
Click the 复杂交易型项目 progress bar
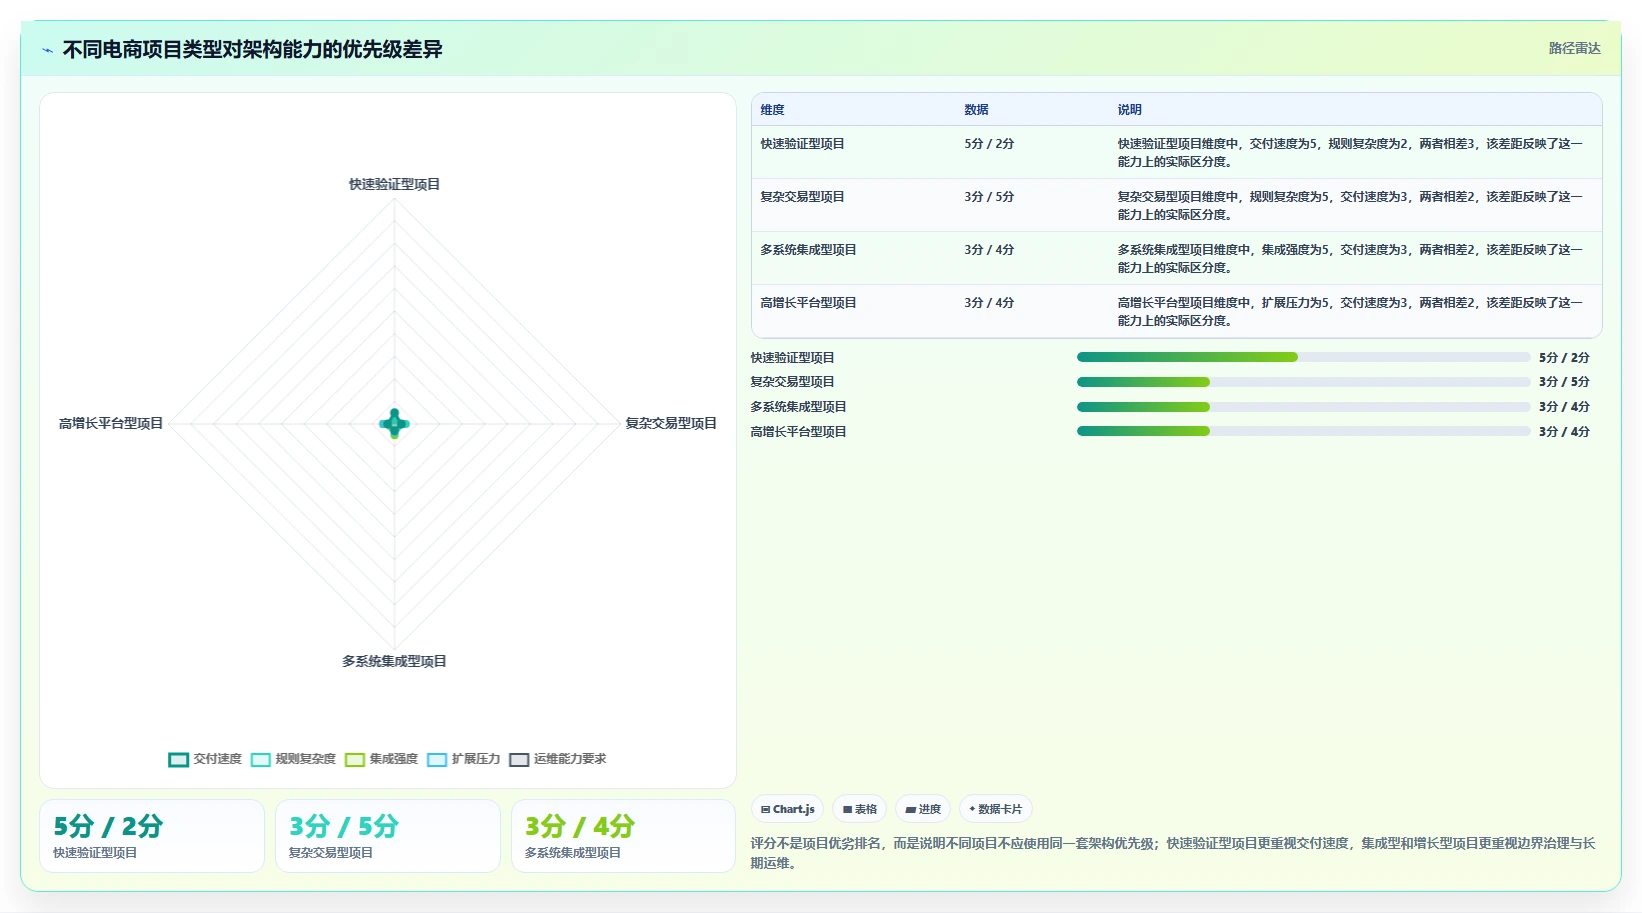click(1303, 382)
